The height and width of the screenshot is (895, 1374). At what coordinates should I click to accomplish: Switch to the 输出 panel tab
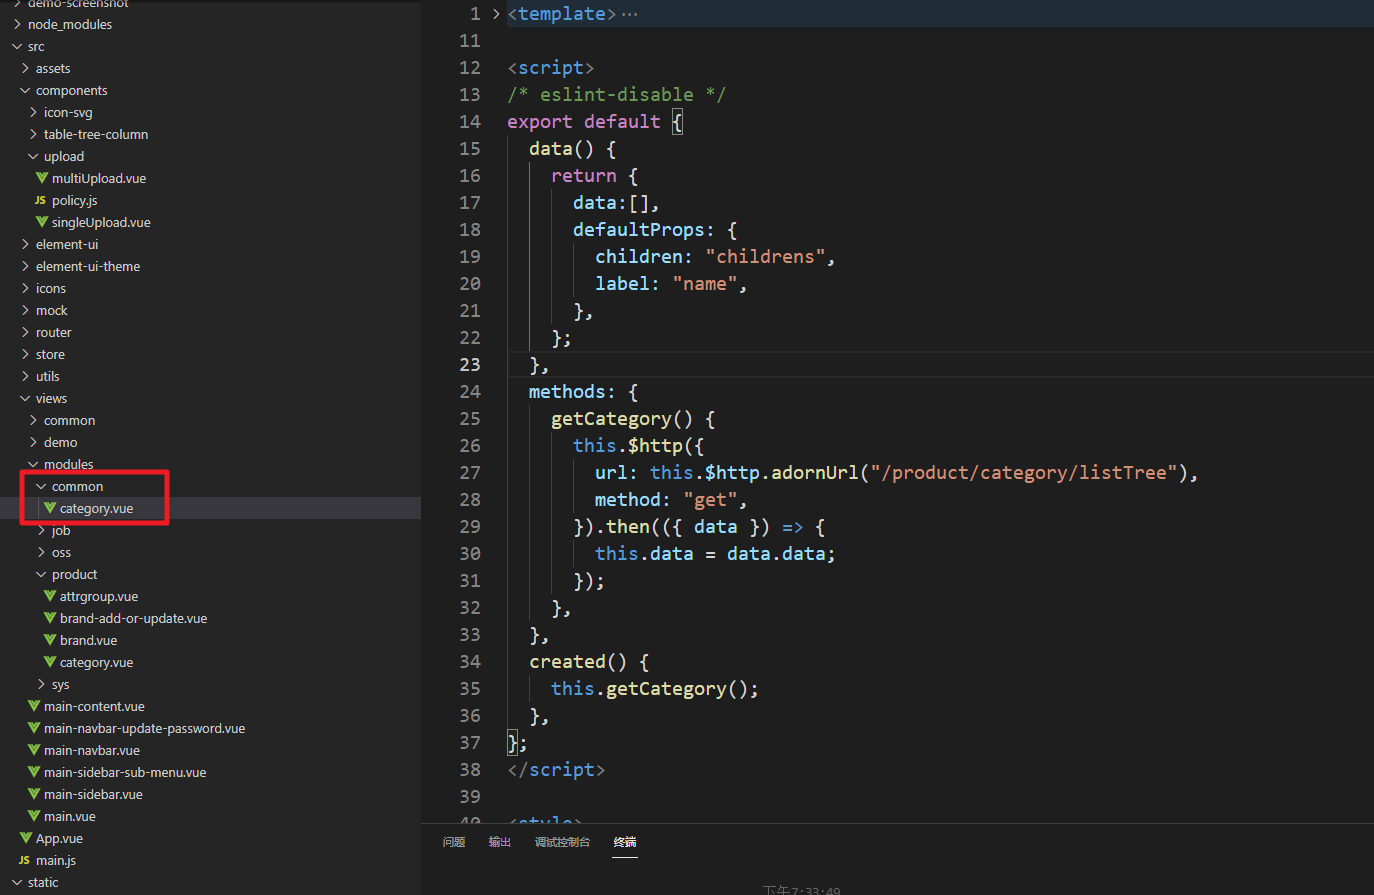pyautogui.click(x=500, y=842)
